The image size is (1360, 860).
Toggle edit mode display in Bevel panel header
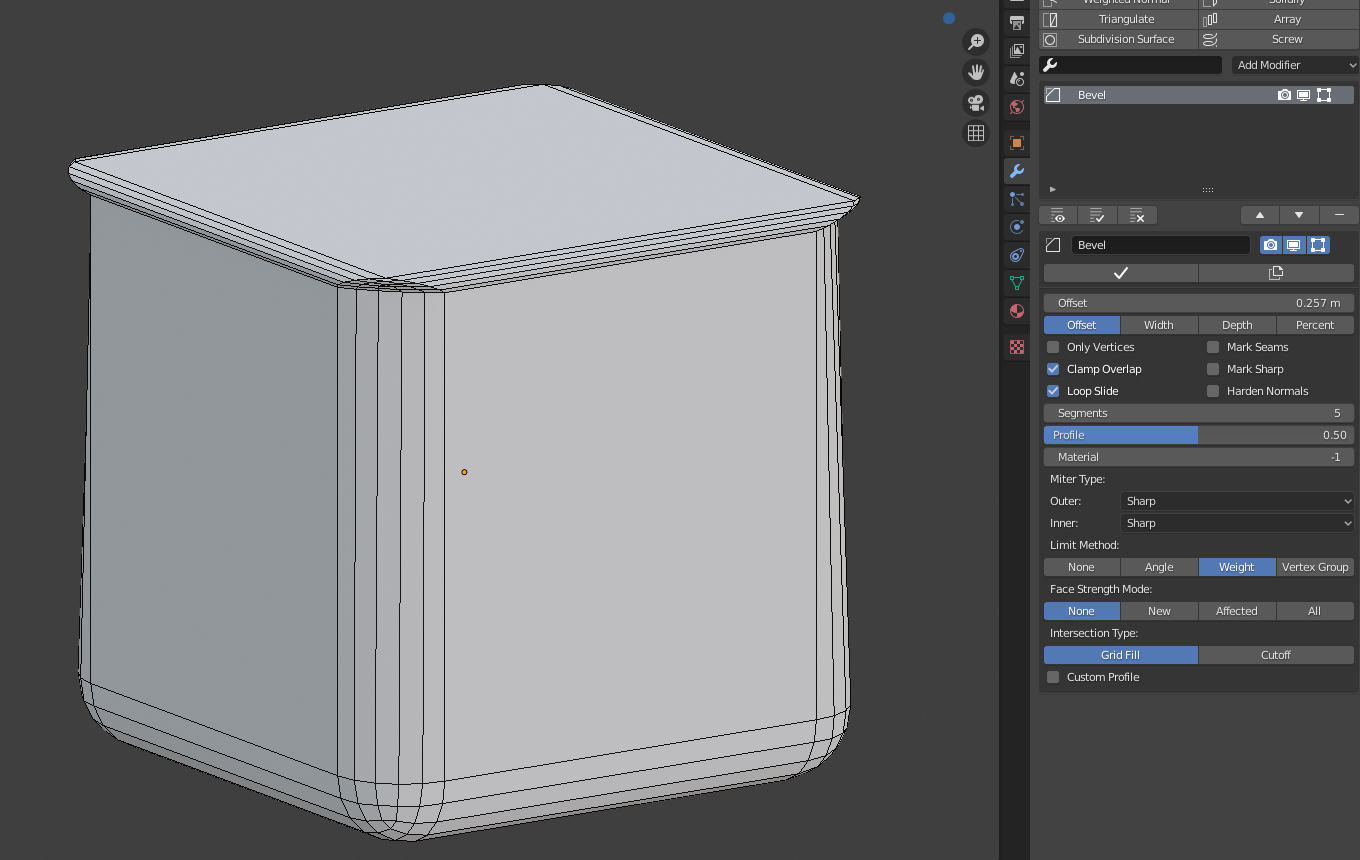tap(1319, 245)
